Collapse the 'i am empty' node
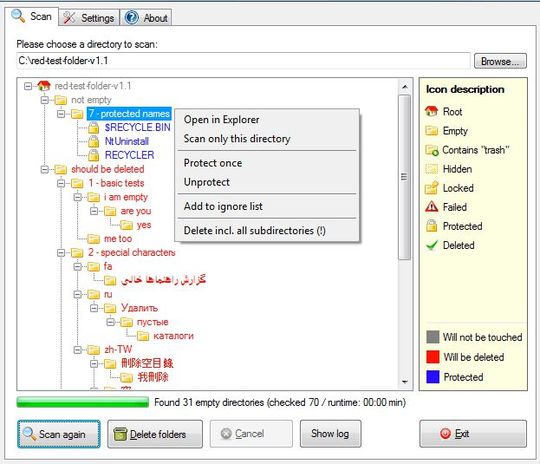 (77, 197)
